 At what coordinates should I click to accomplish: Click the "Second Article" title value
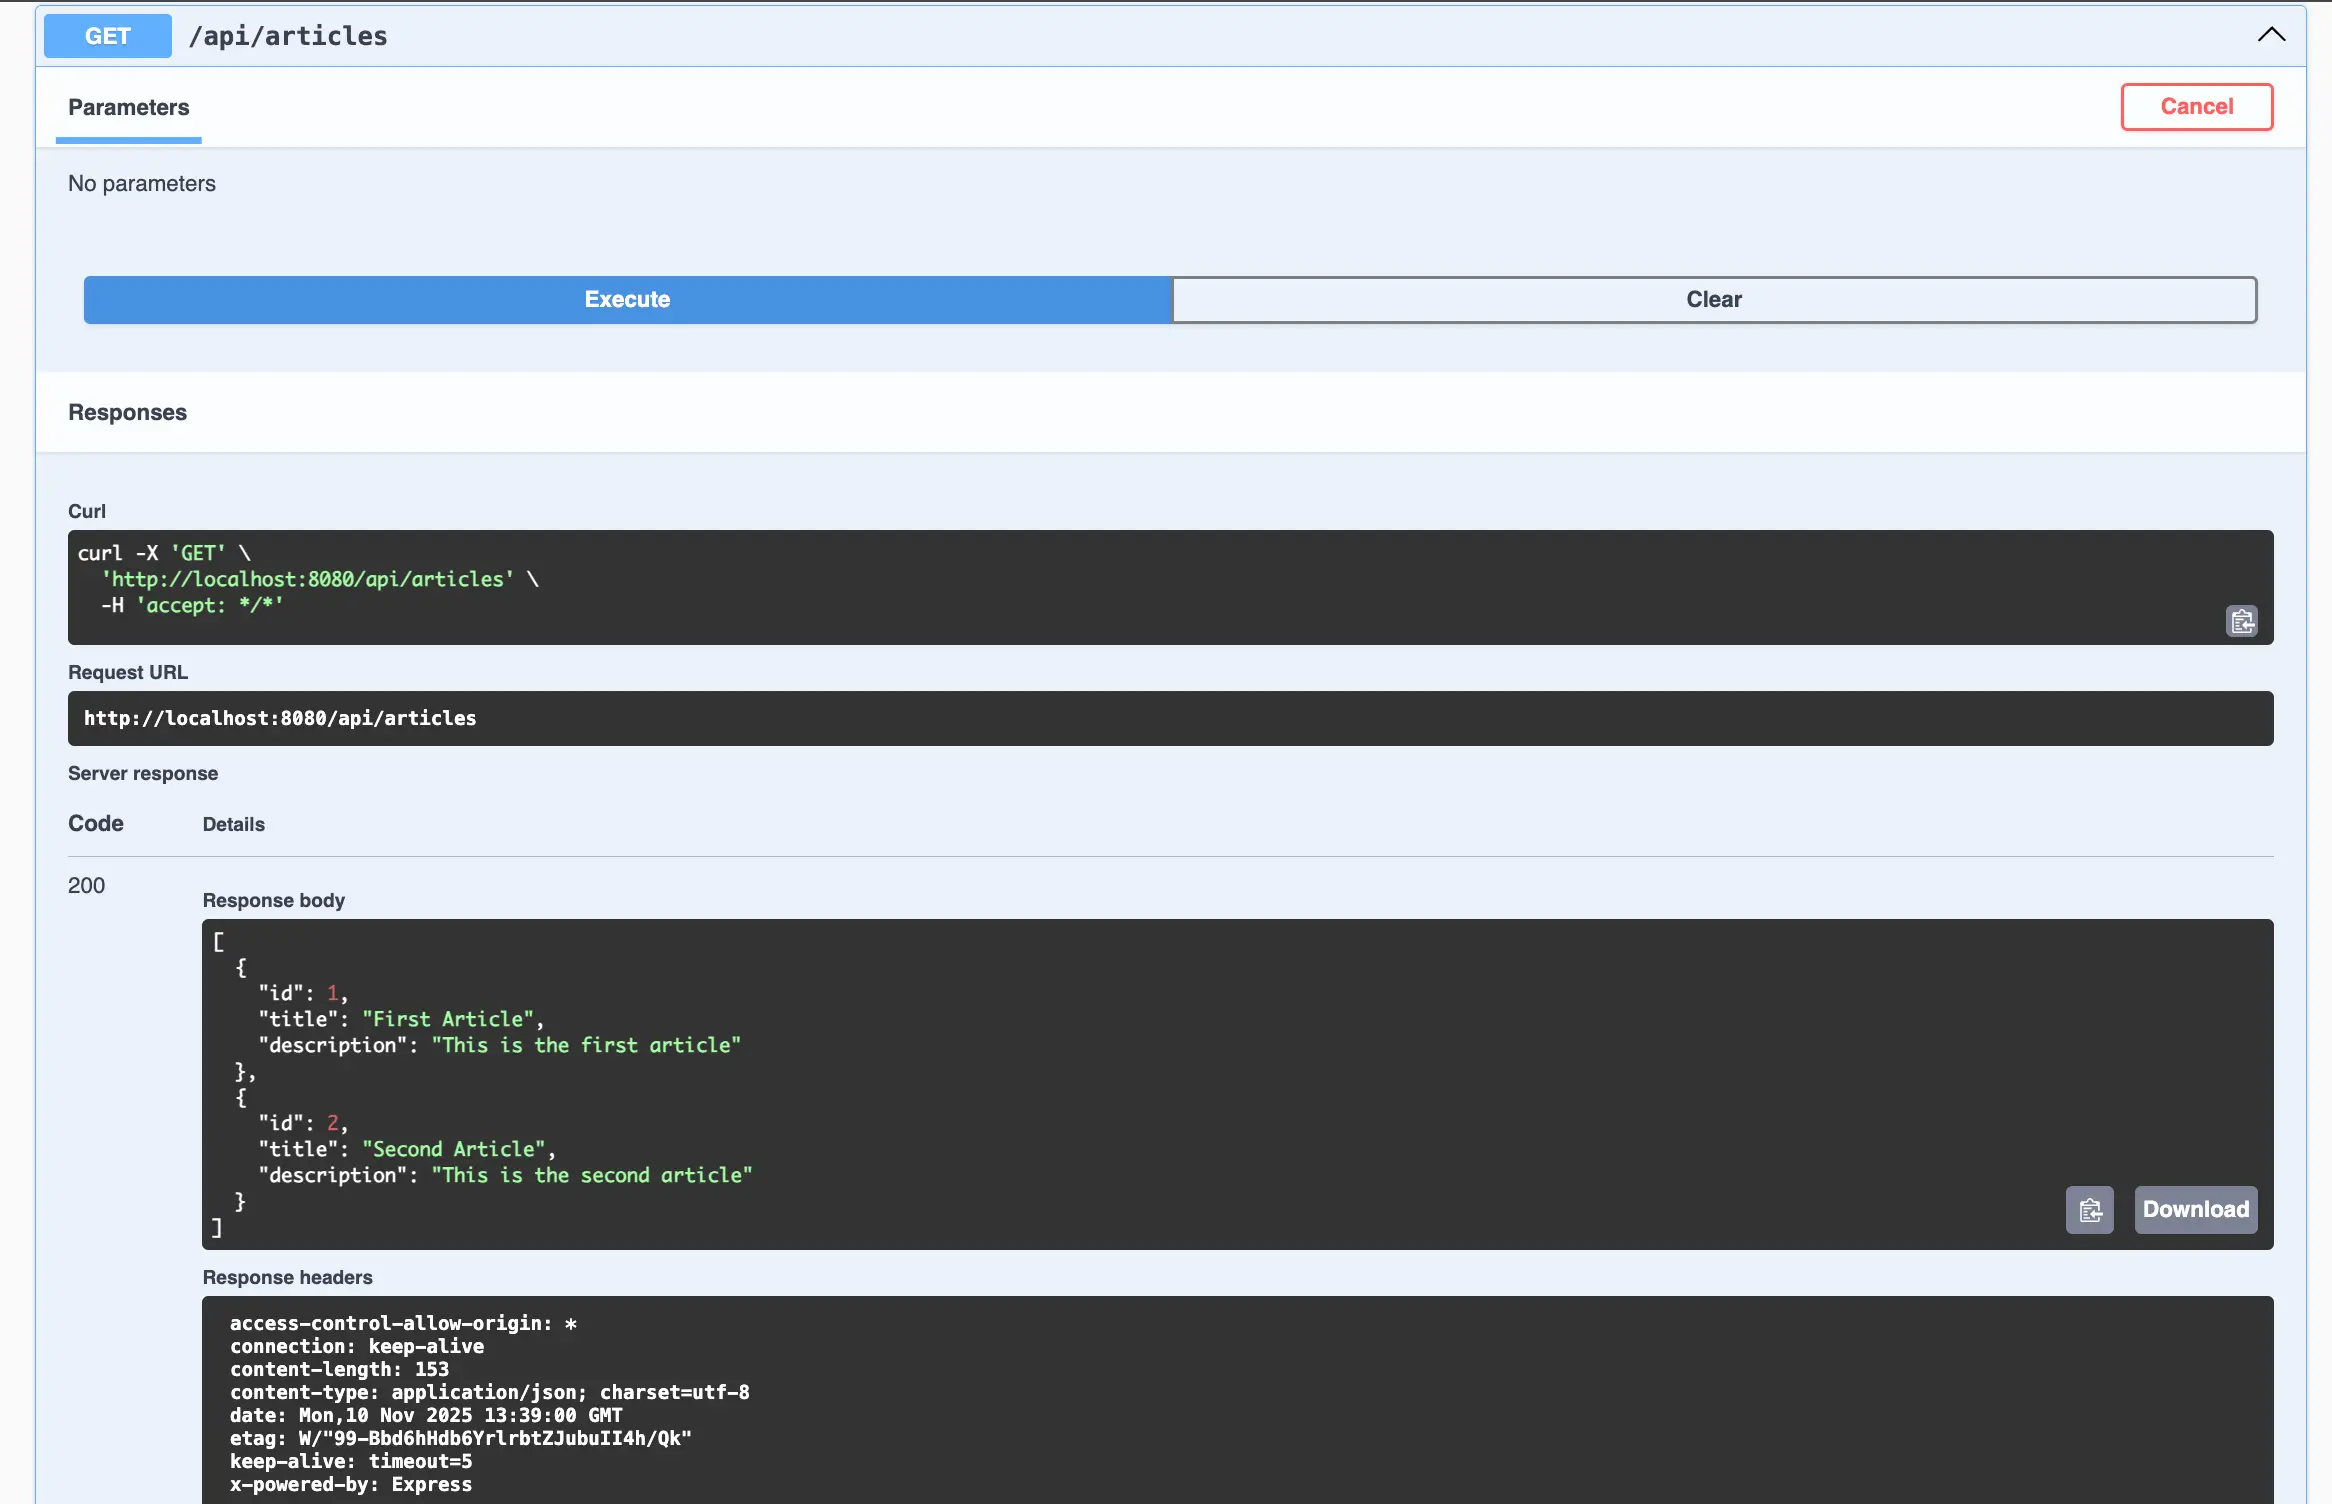(x=454, y=1149)
